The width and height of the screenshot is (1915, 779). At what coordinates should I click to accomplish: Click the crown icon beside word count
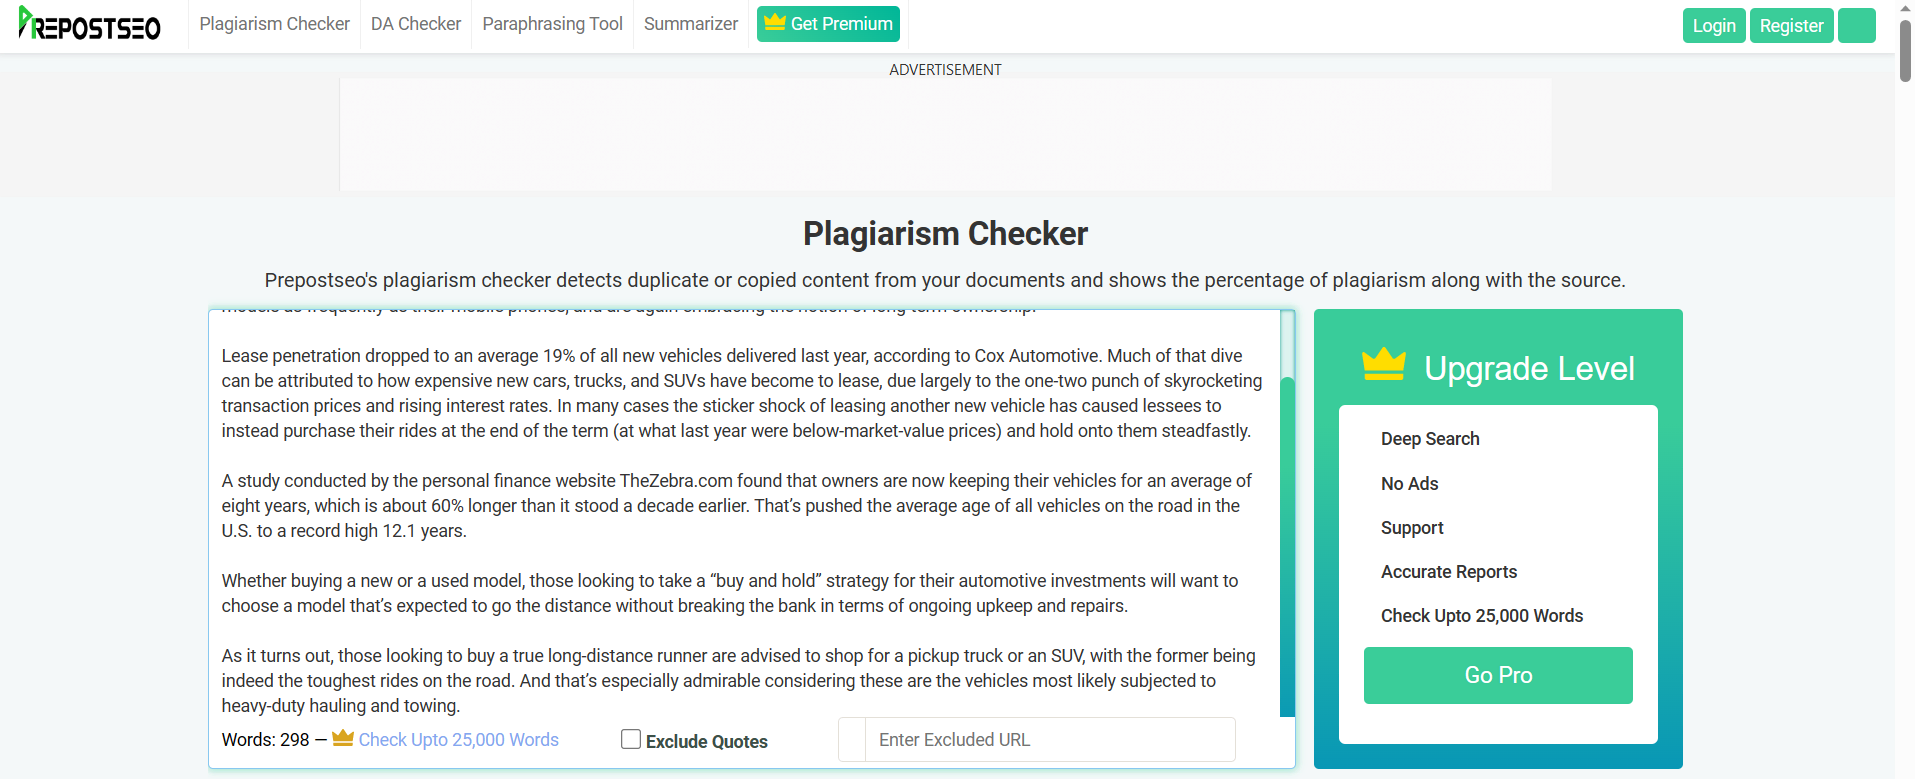(x=343, y=738)
